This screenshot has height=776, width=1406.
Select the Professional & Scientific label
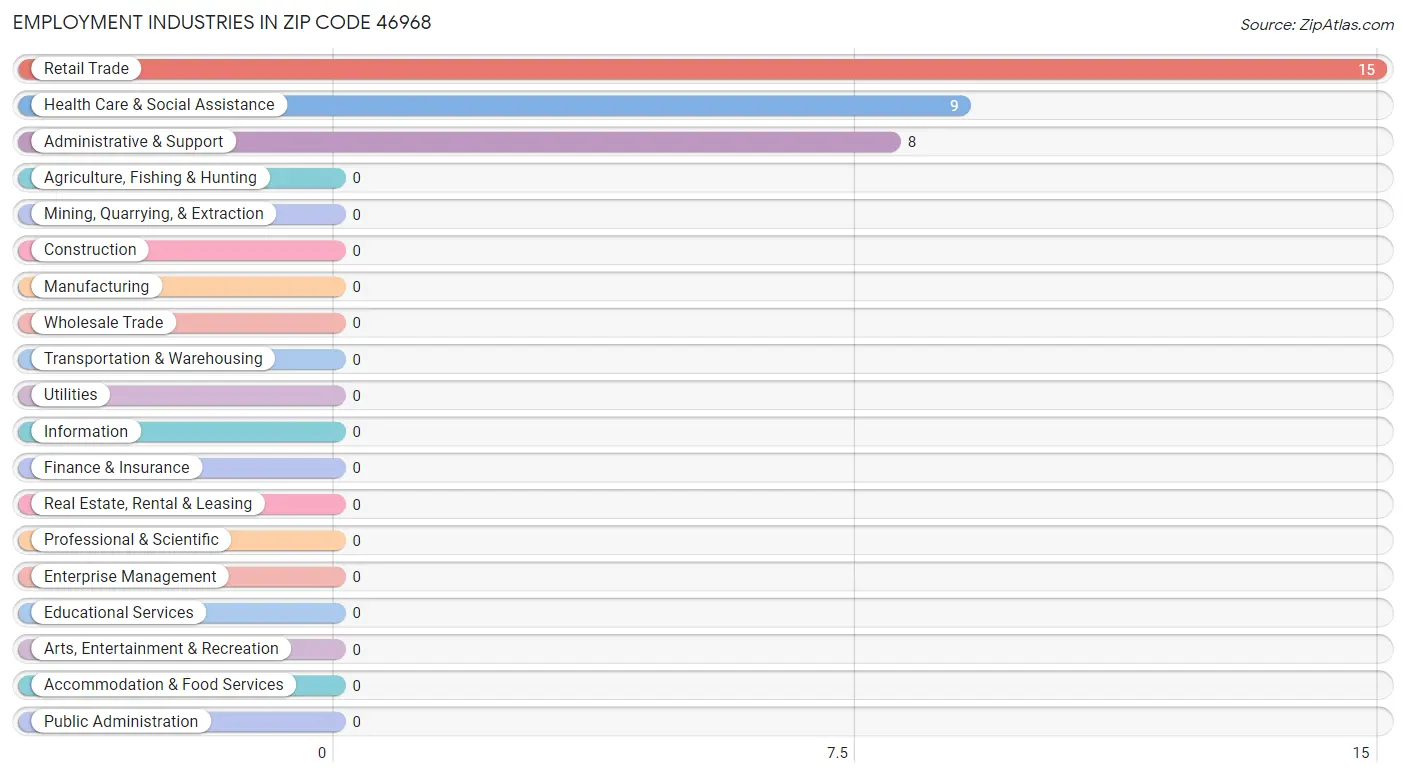(x=131, y=540)
